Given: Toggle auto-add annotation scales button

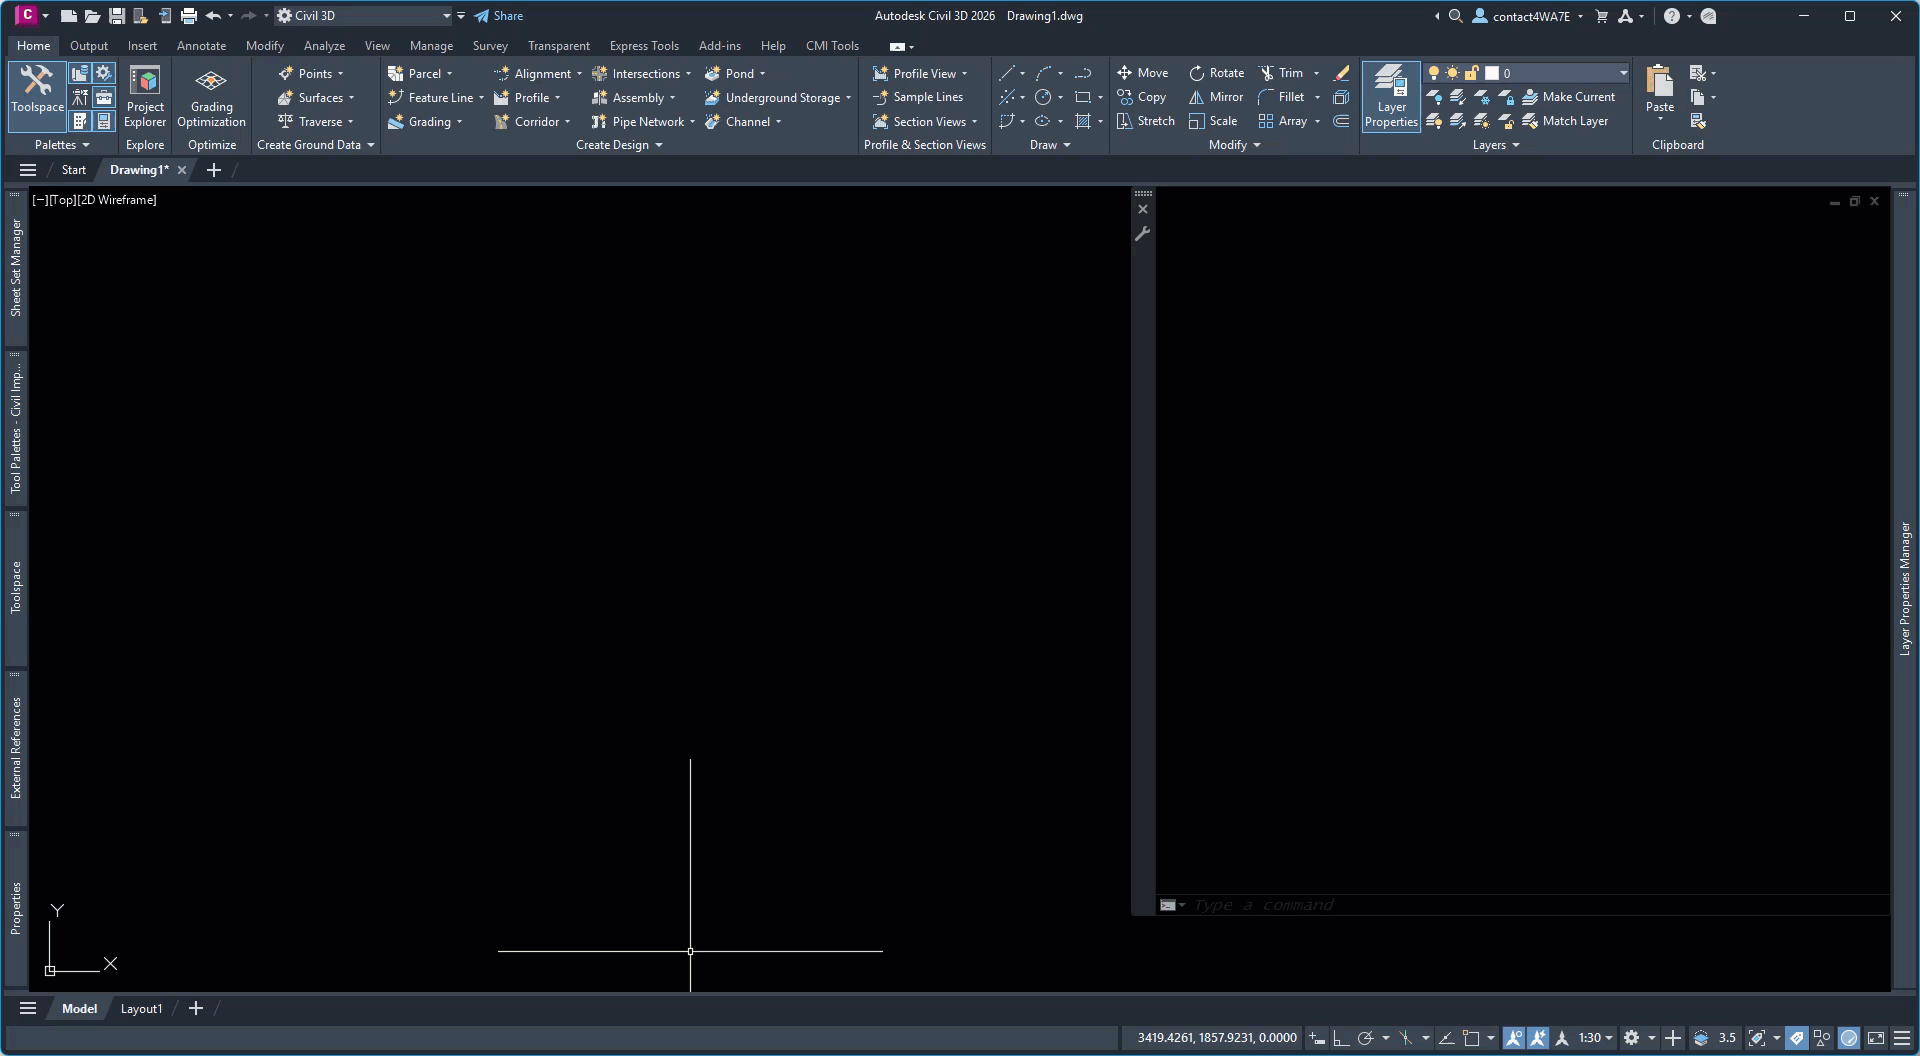Looking at the screenshot, I should 1538,1038.
